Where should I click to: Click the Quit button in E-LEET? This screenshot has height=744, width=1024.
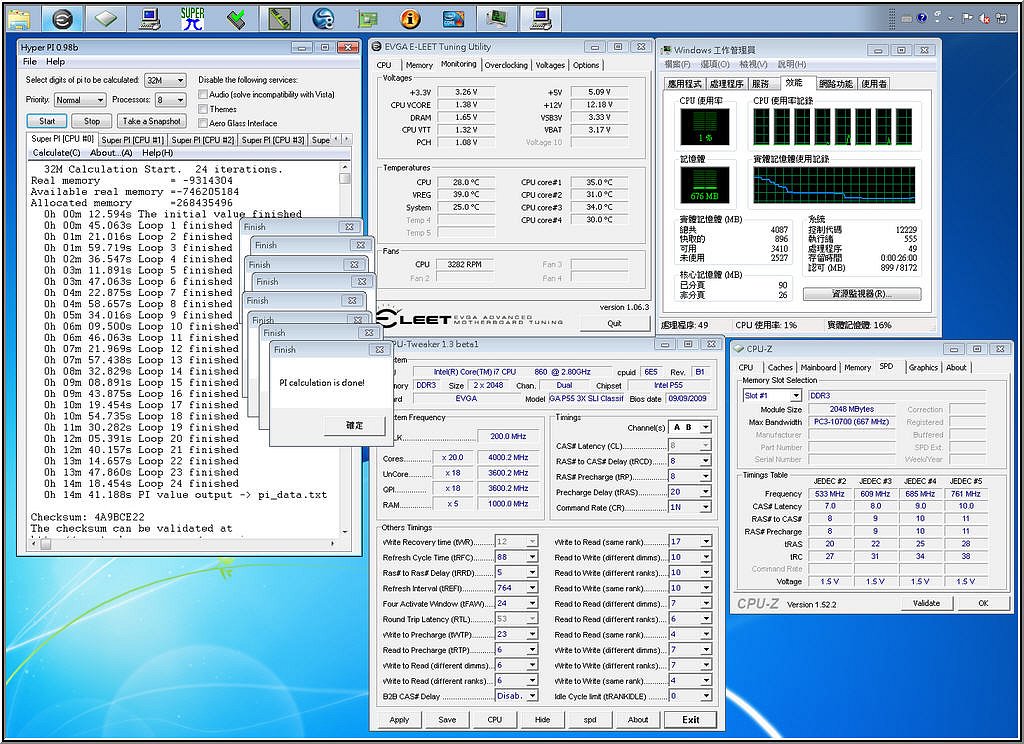tap(615, 323)
